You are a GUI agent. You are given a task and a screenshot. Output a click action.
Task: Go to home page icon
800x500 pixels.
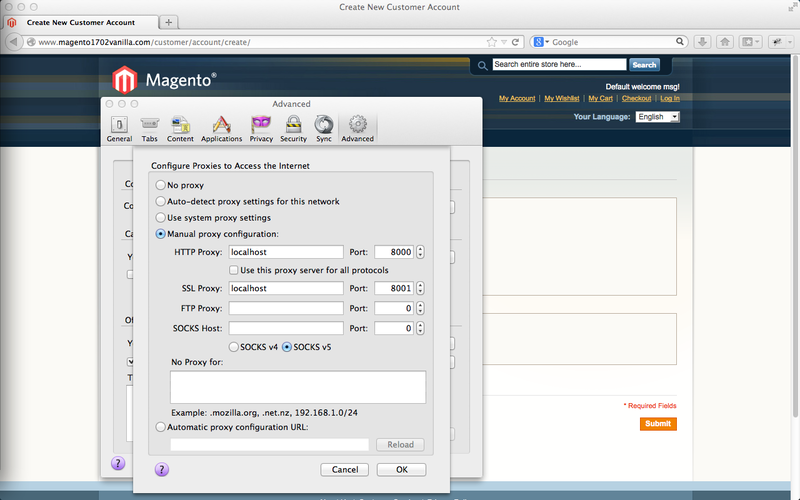point(724,42)
